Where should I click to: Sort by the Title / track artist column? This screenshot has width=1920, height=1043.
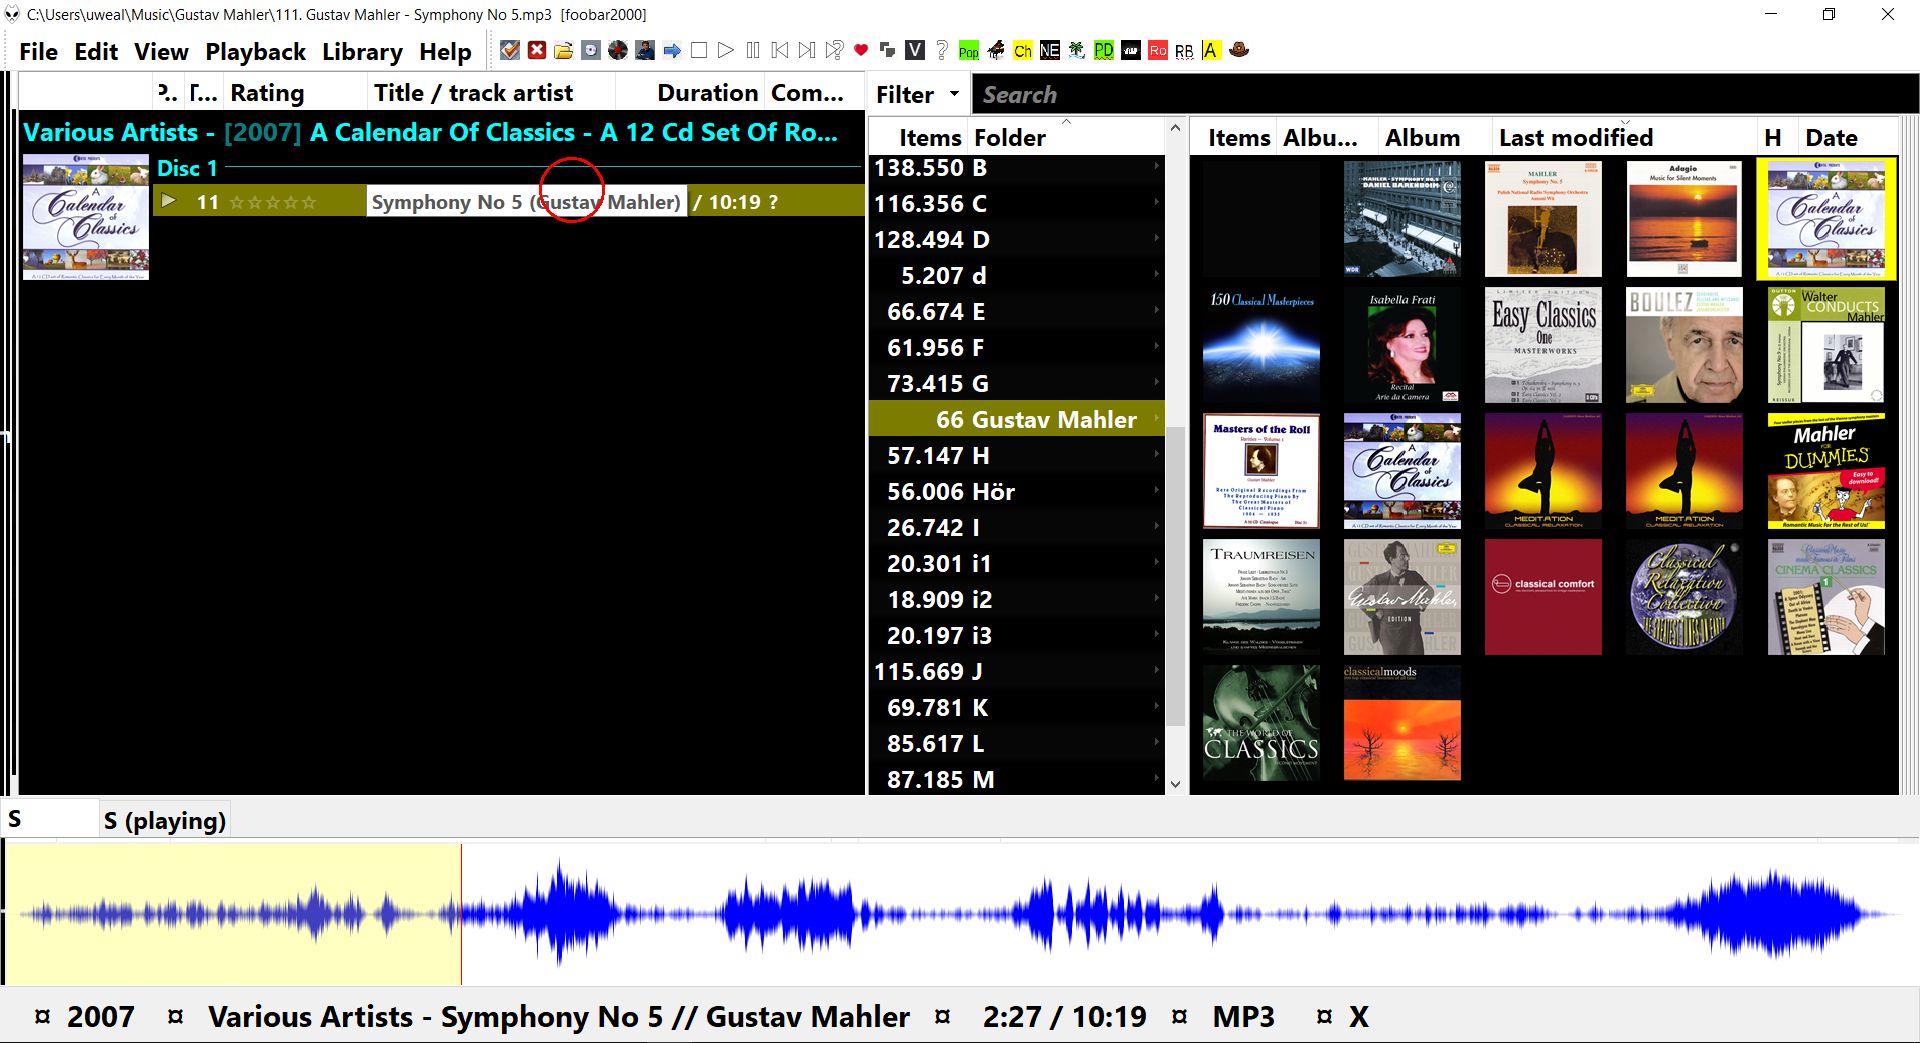pos(491,93)
